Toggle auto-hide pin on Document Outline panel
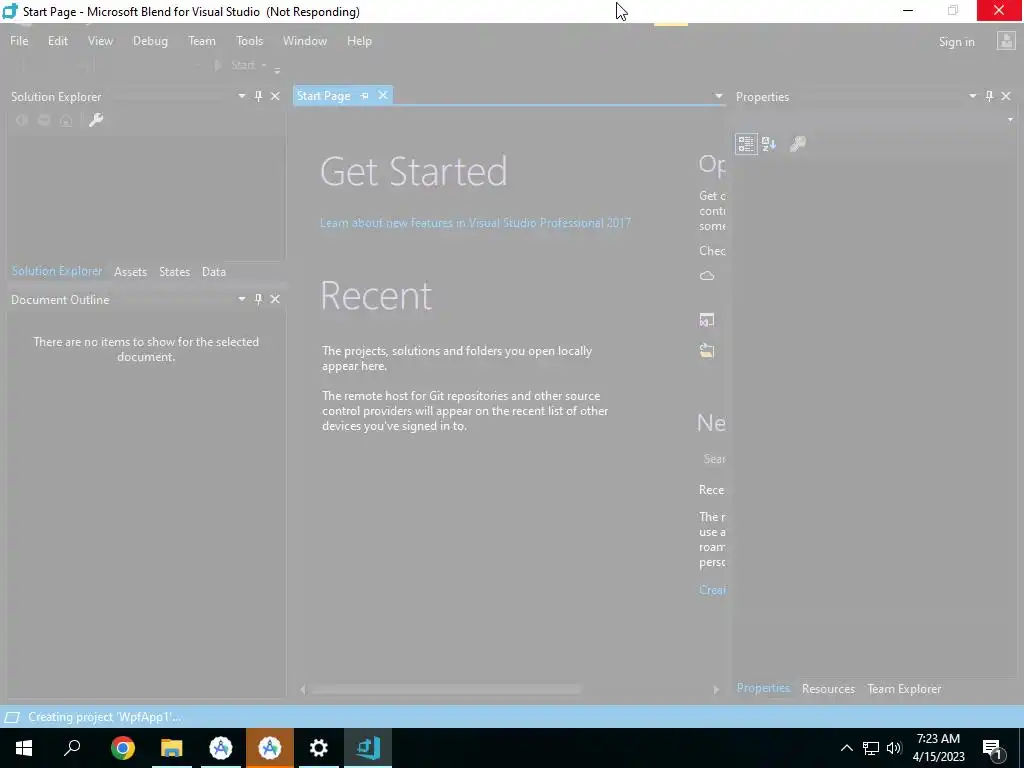 pyautogui.click(x=259, y=298)
